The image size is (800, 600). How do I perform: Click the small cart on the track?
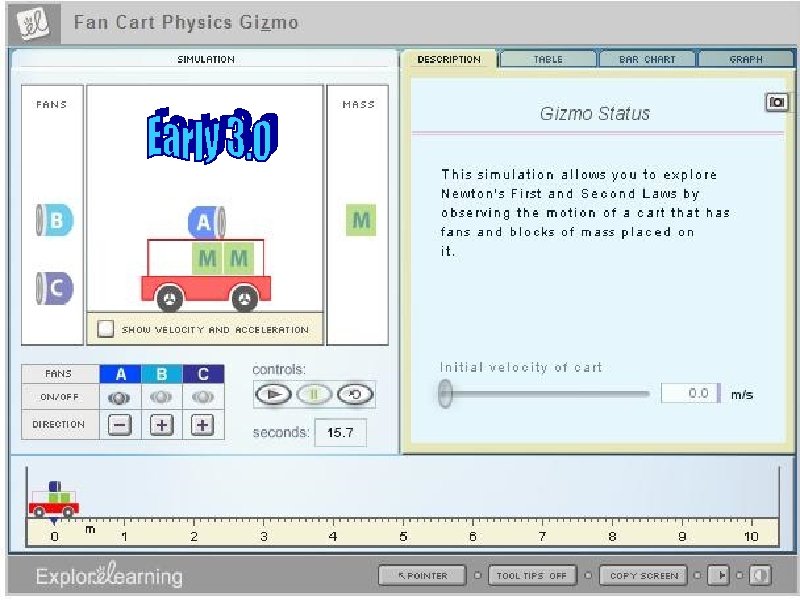pos(54,500)
